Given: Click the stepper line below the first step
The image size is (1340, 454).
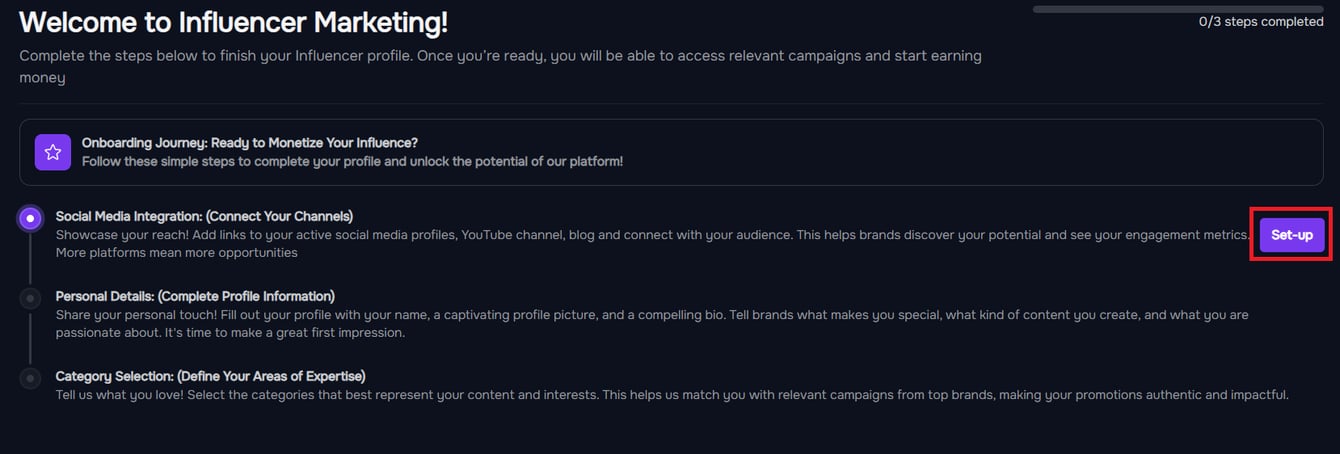Looking at the screenshot, I should [31, 259].
